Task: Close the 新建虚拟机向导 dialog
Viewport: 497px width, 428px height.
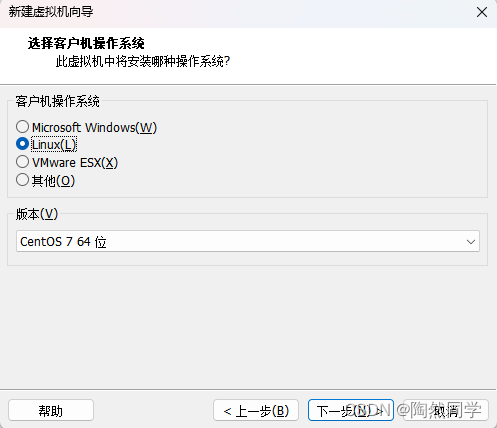Action: [482, 12]
